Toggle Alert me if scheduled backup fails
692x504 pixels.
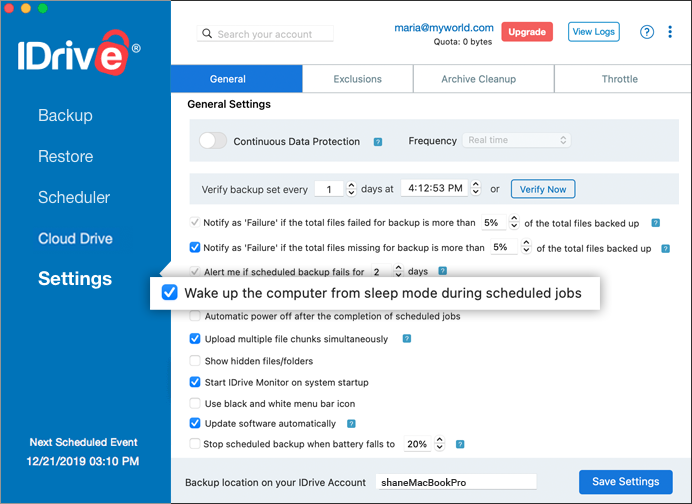pos(195,271)
